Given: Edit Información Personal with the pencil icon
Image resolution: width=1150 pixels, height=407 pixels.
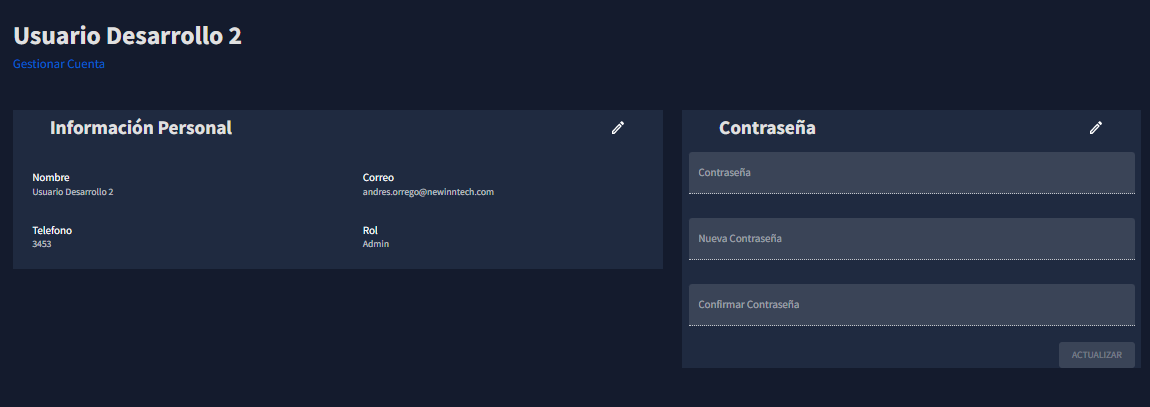Looking at the screenshot, I should pyautogui.click(x=618, y=128).
